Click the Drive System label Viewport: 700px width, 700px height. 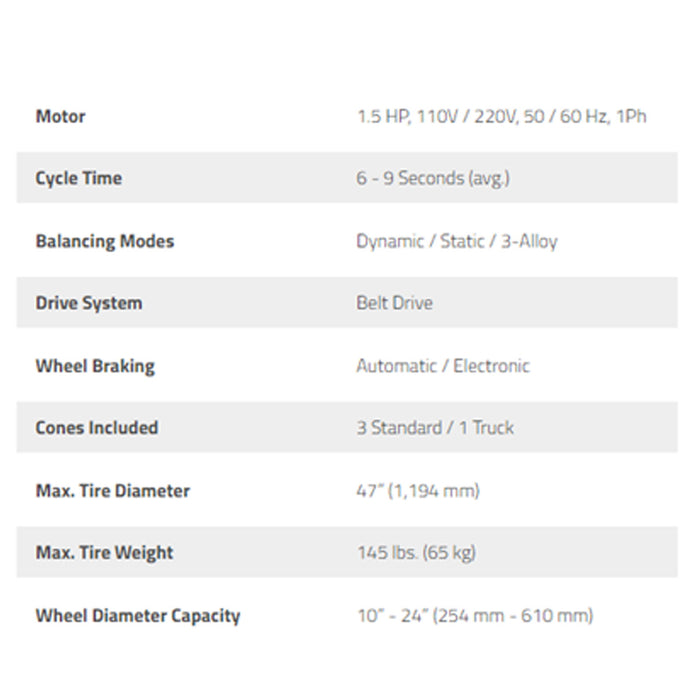(x=88, y=303)
